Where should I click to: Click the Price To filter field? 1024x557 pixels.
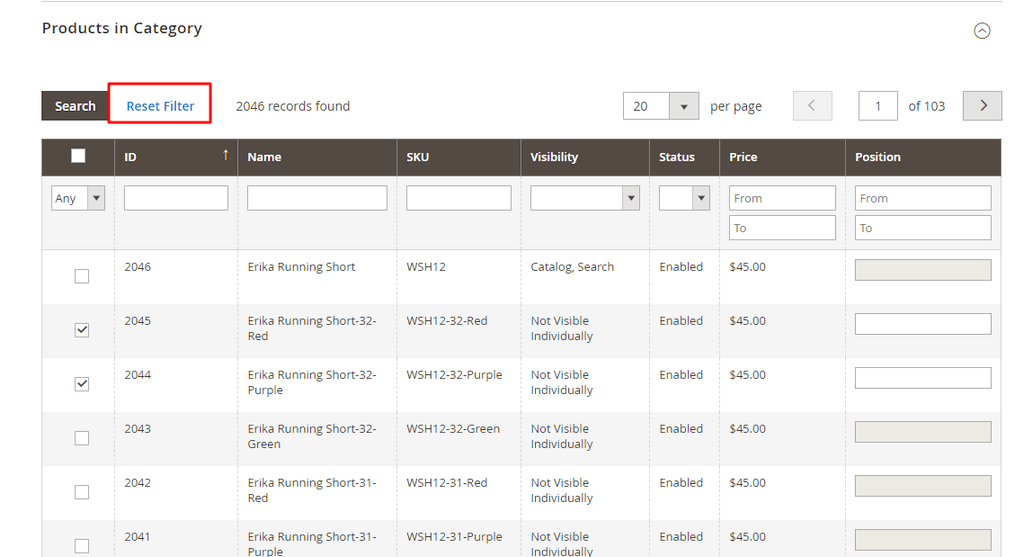(x=782, y=228)
